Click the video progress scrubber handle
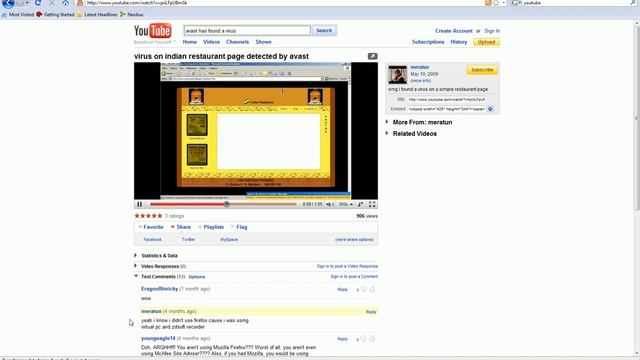The height and width of the screenshot is (360, 640). coord(227,204)
